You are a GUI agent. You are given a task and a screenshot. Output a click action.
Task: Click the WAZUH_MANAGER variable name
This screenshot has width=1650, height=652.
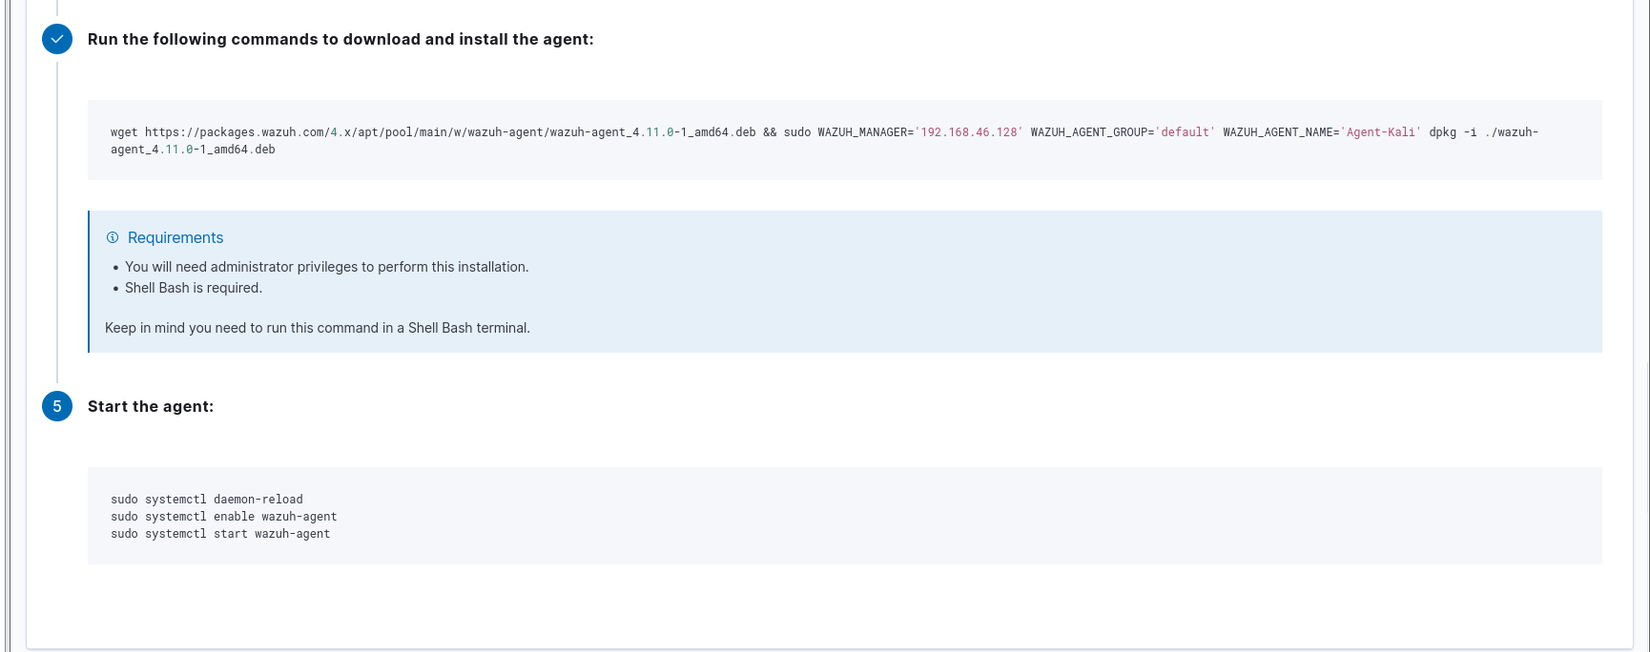point(861,132)
